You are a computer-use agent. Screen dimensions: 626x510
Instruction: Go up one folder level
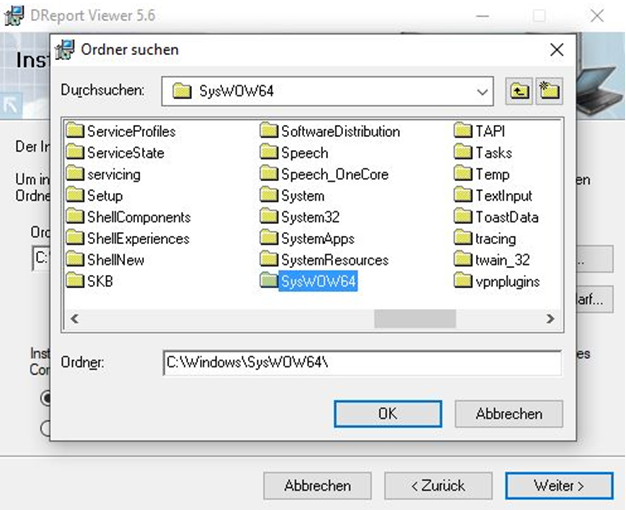pyautogui.click(x=519, y=91)
